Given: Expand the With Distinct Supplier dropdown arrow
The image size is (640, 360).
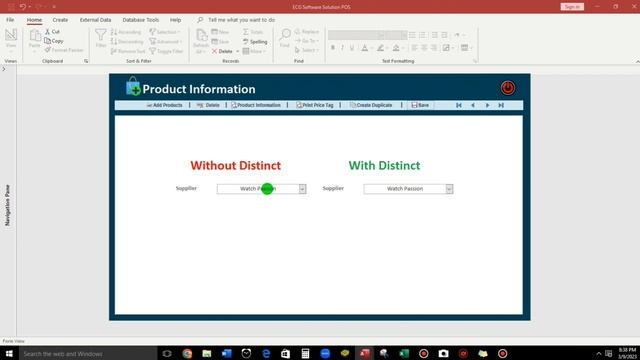Looking at the screenshot, I should point(449,189).
